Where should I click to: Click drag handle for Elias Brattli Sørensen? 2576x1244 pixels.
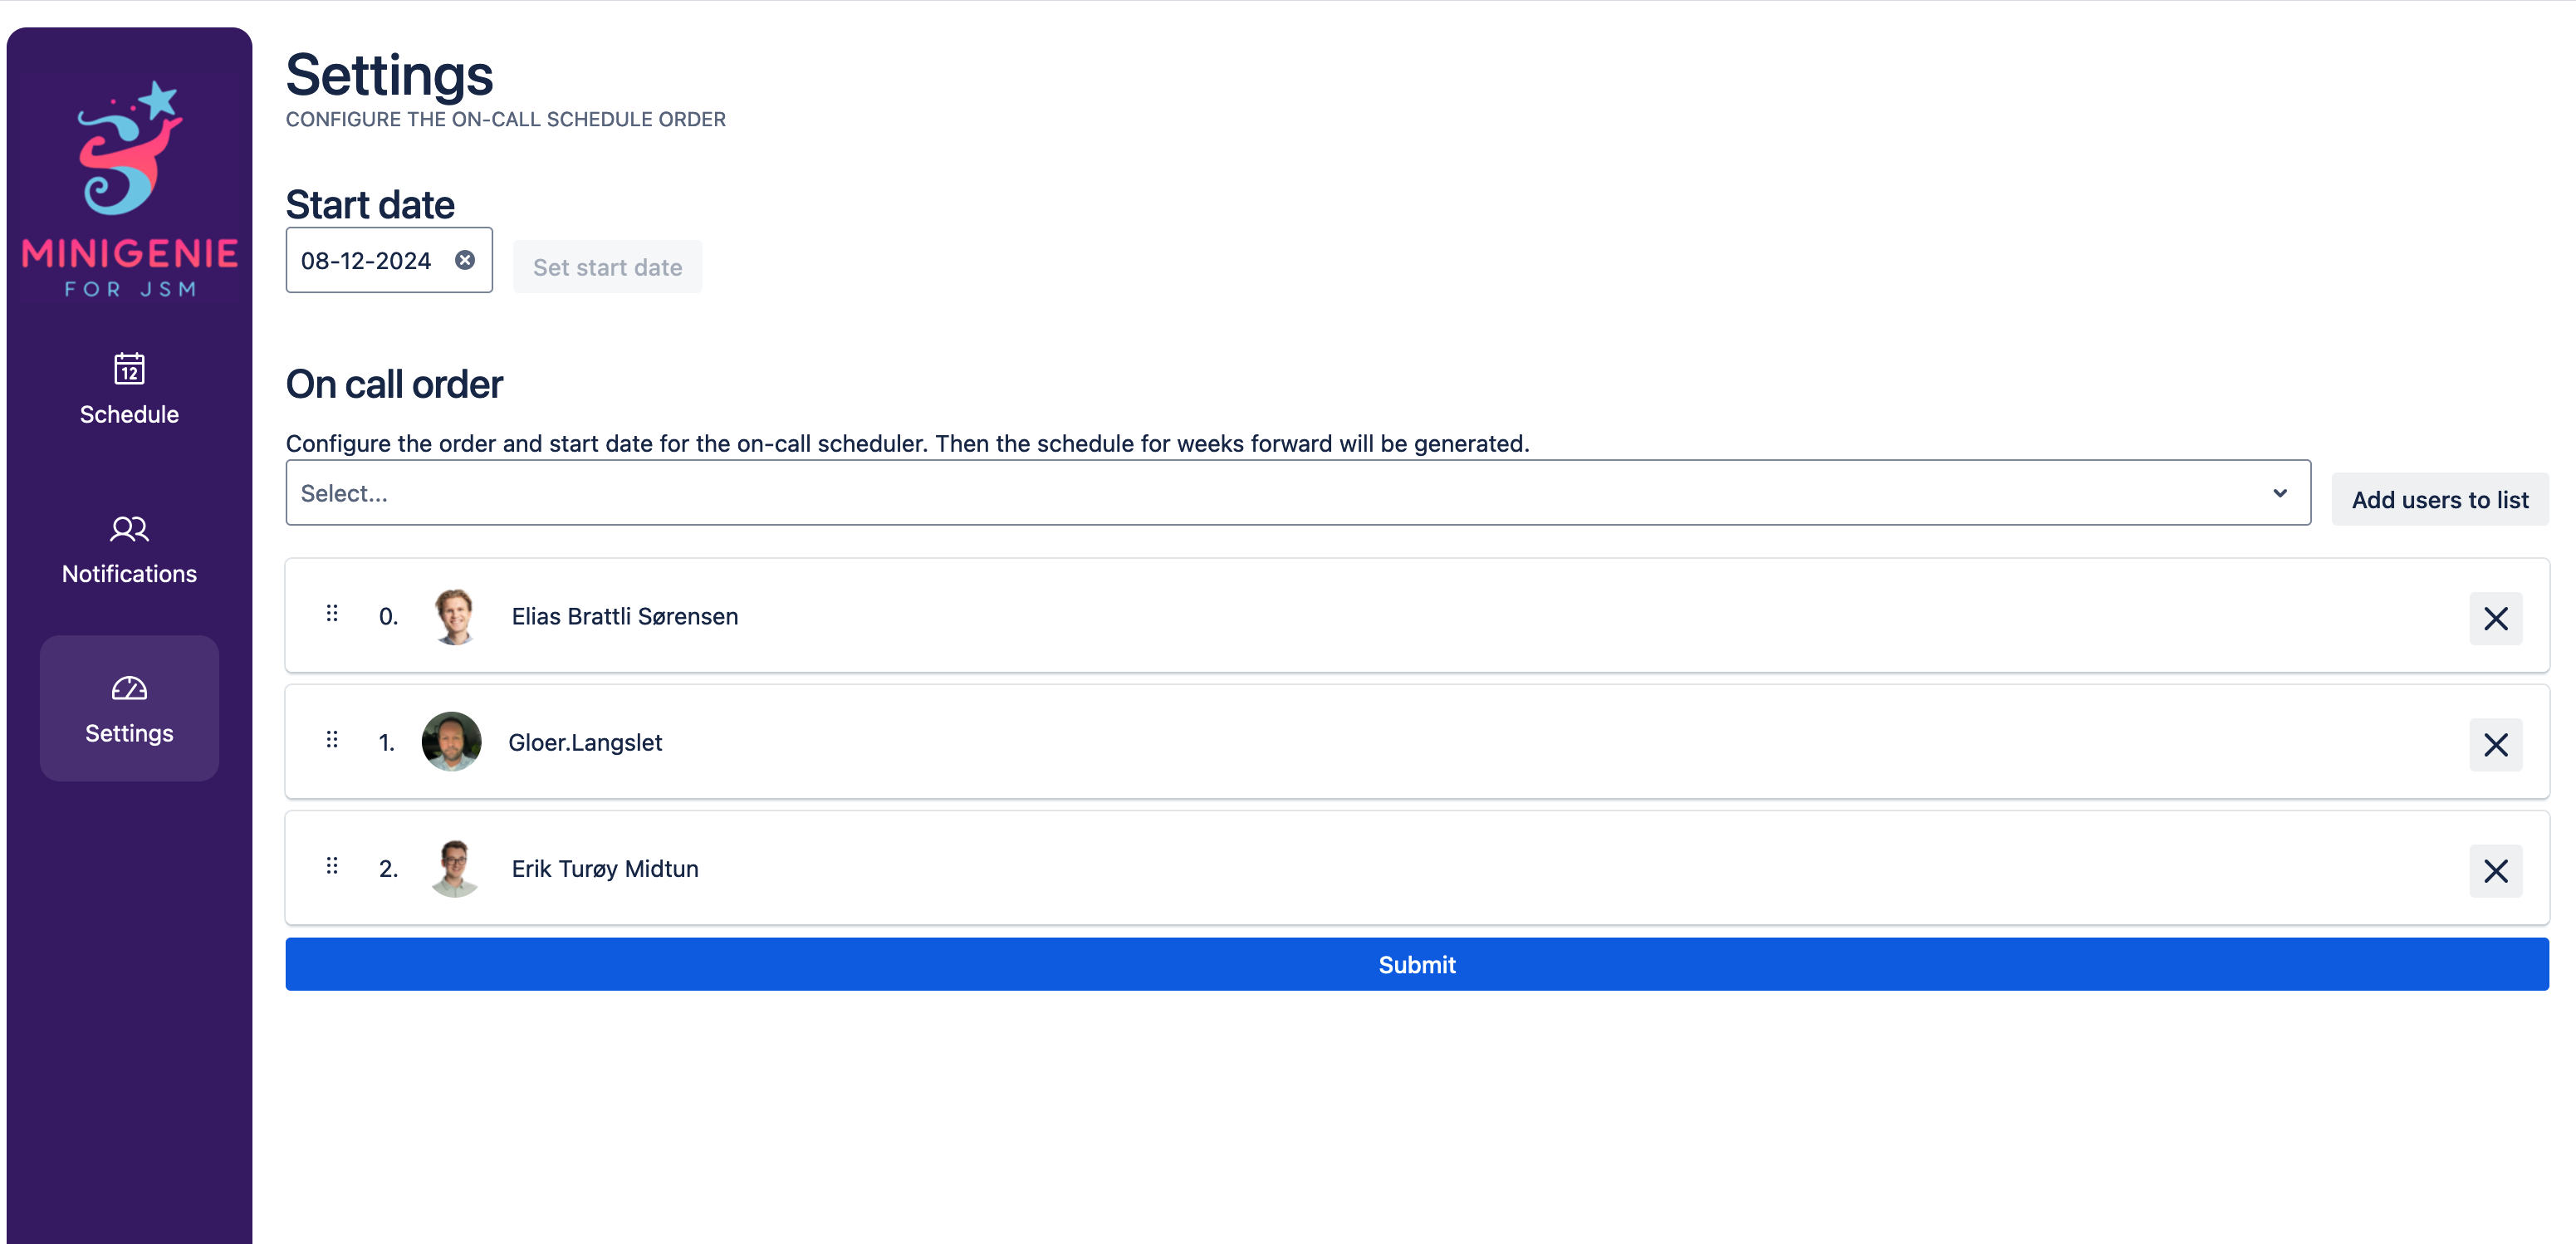coord(332,613)
